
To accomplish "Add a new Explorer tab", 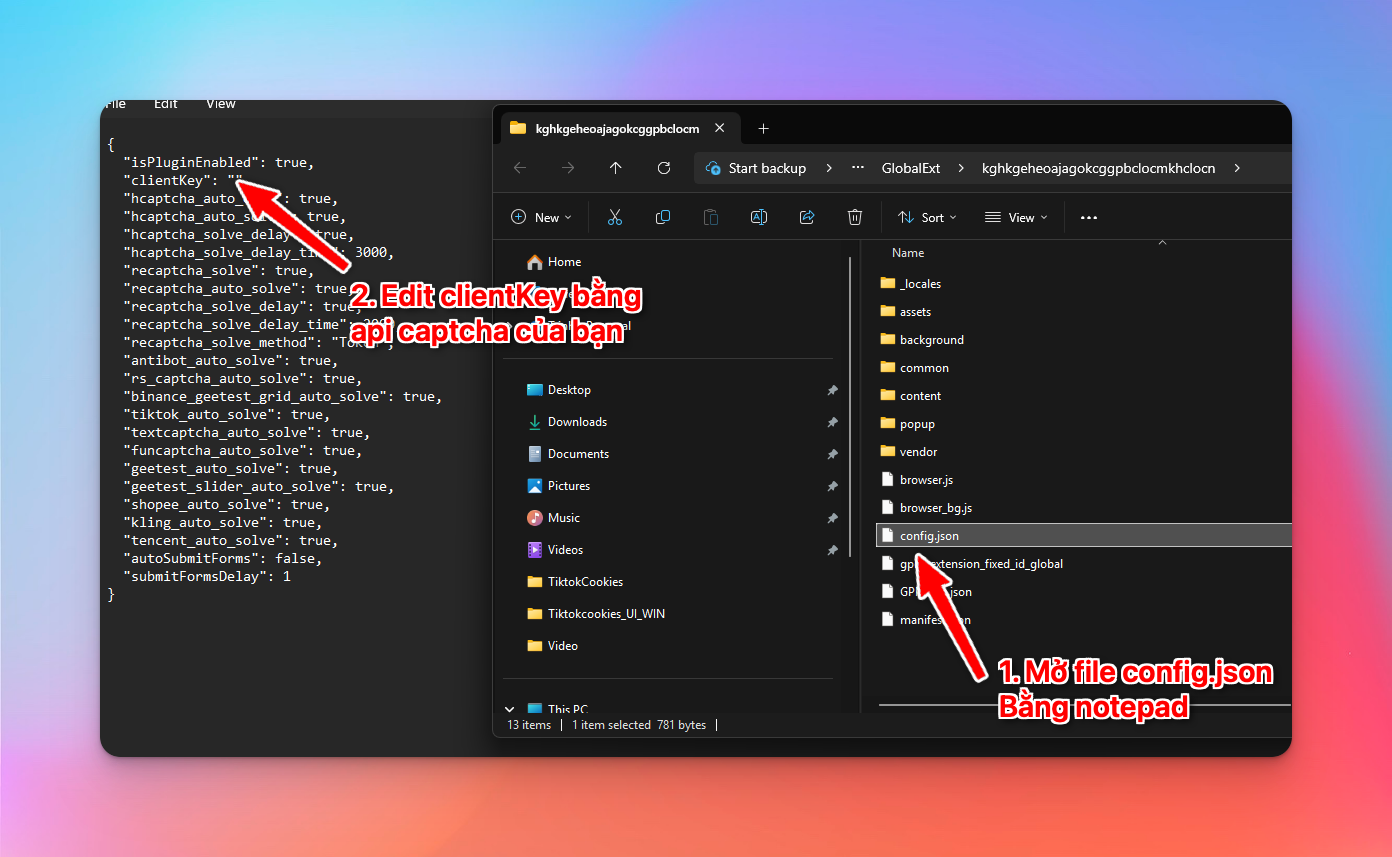I will [x=763, y=128].
